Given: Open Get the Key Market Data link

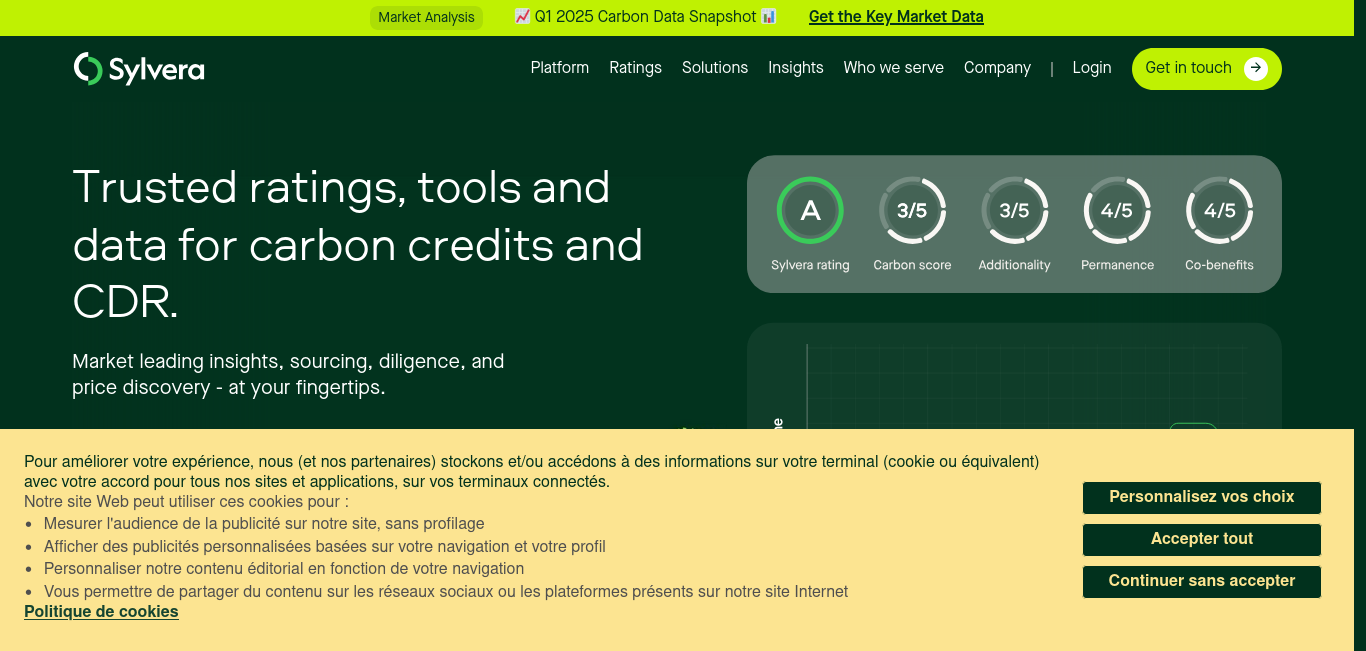Looking at the screenshot, I should click(896, 16).
